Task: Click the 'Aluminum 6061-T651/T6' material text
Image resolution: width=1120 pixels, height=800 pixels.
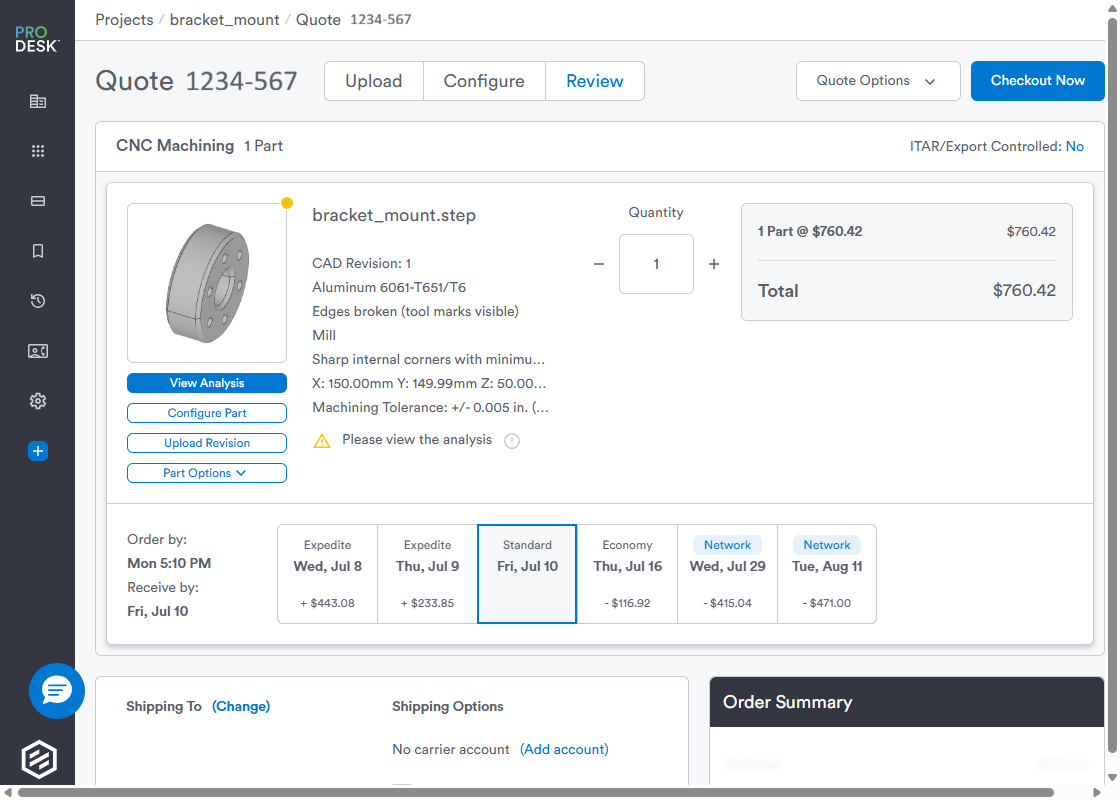Action: click(x=389, y=287)
